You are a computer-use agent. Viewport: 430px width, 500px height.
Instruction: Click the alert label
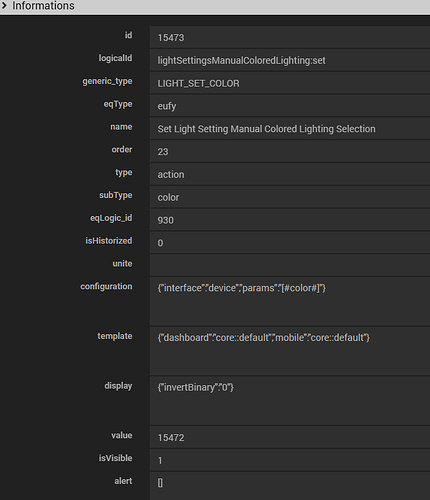coord(123,481)
